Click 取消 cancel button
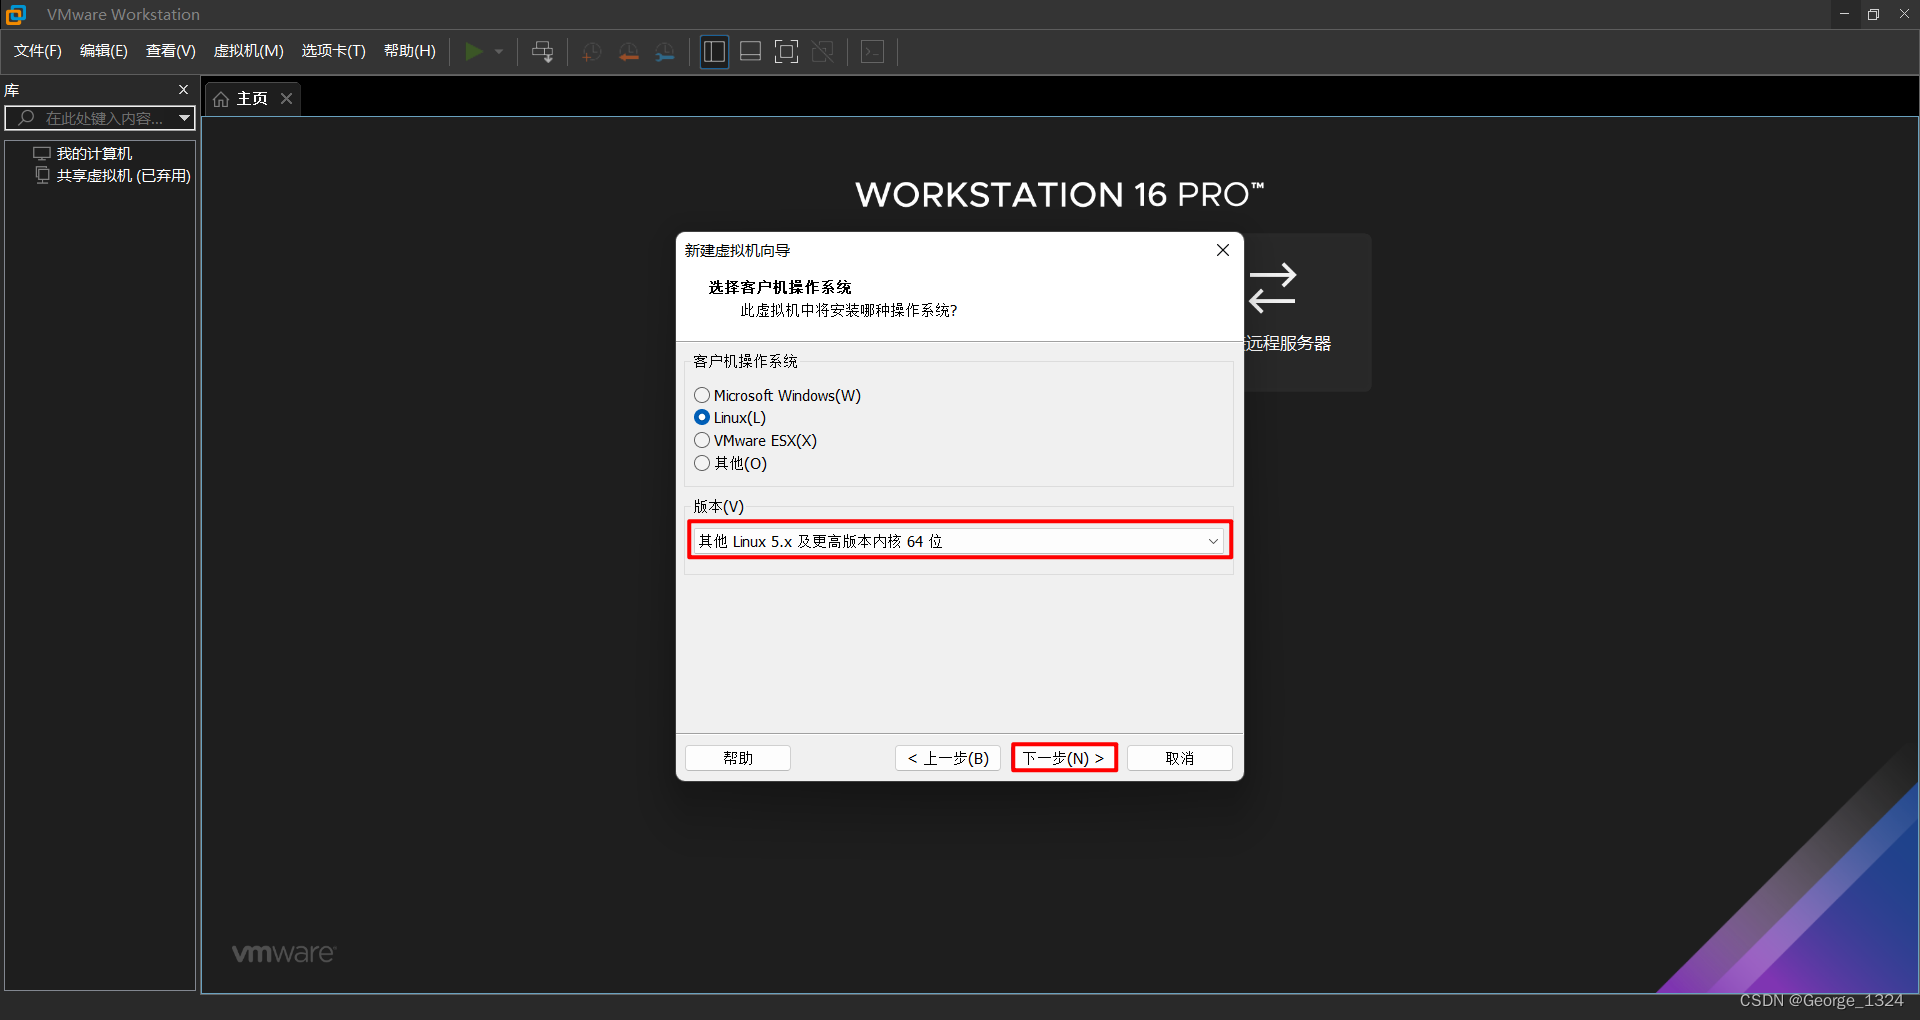 coord(1180,758)
